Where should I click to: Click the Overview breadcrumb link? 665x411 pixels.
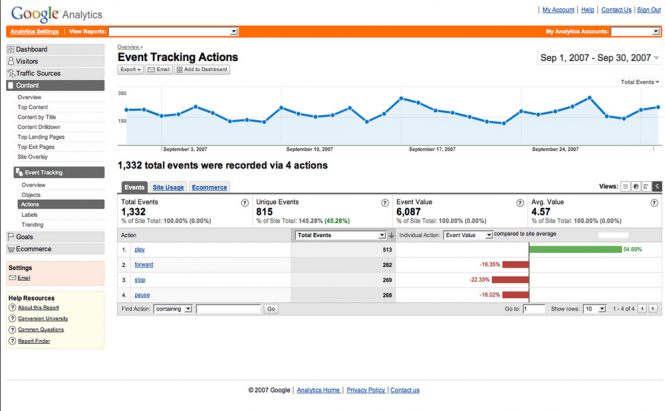129,47
